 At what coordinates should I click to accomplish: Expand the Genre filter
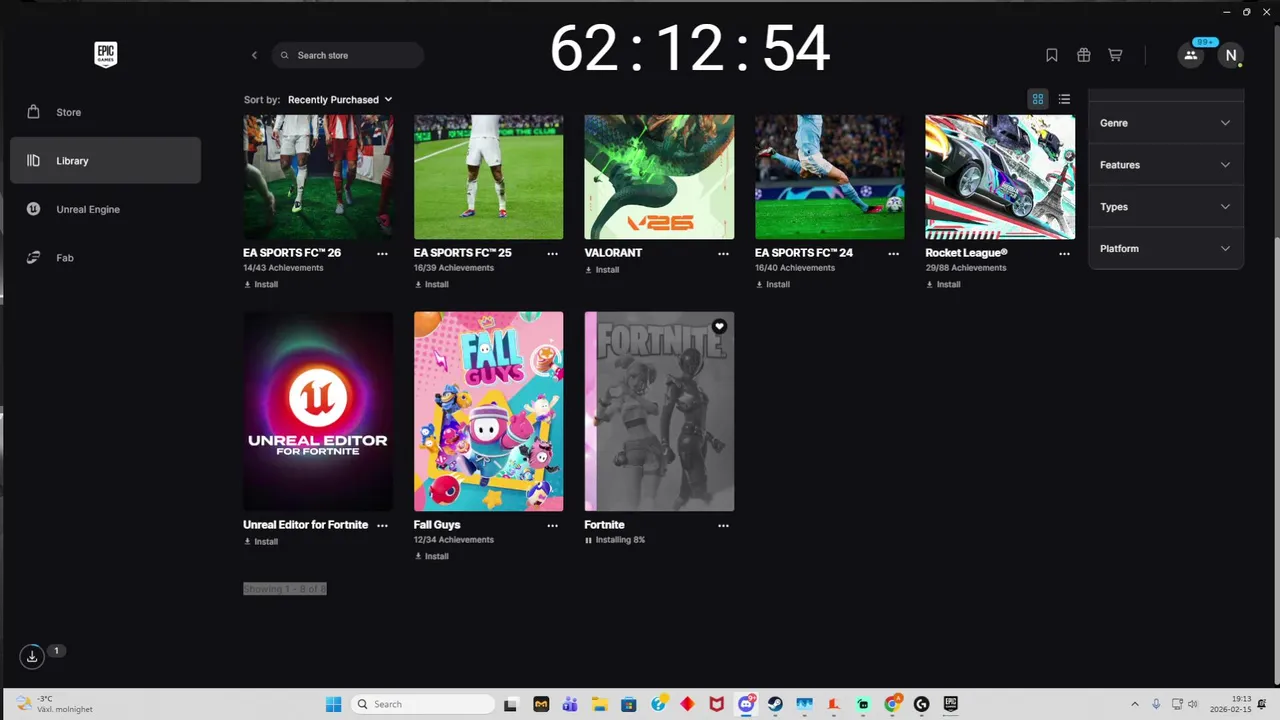(1165, 123)
